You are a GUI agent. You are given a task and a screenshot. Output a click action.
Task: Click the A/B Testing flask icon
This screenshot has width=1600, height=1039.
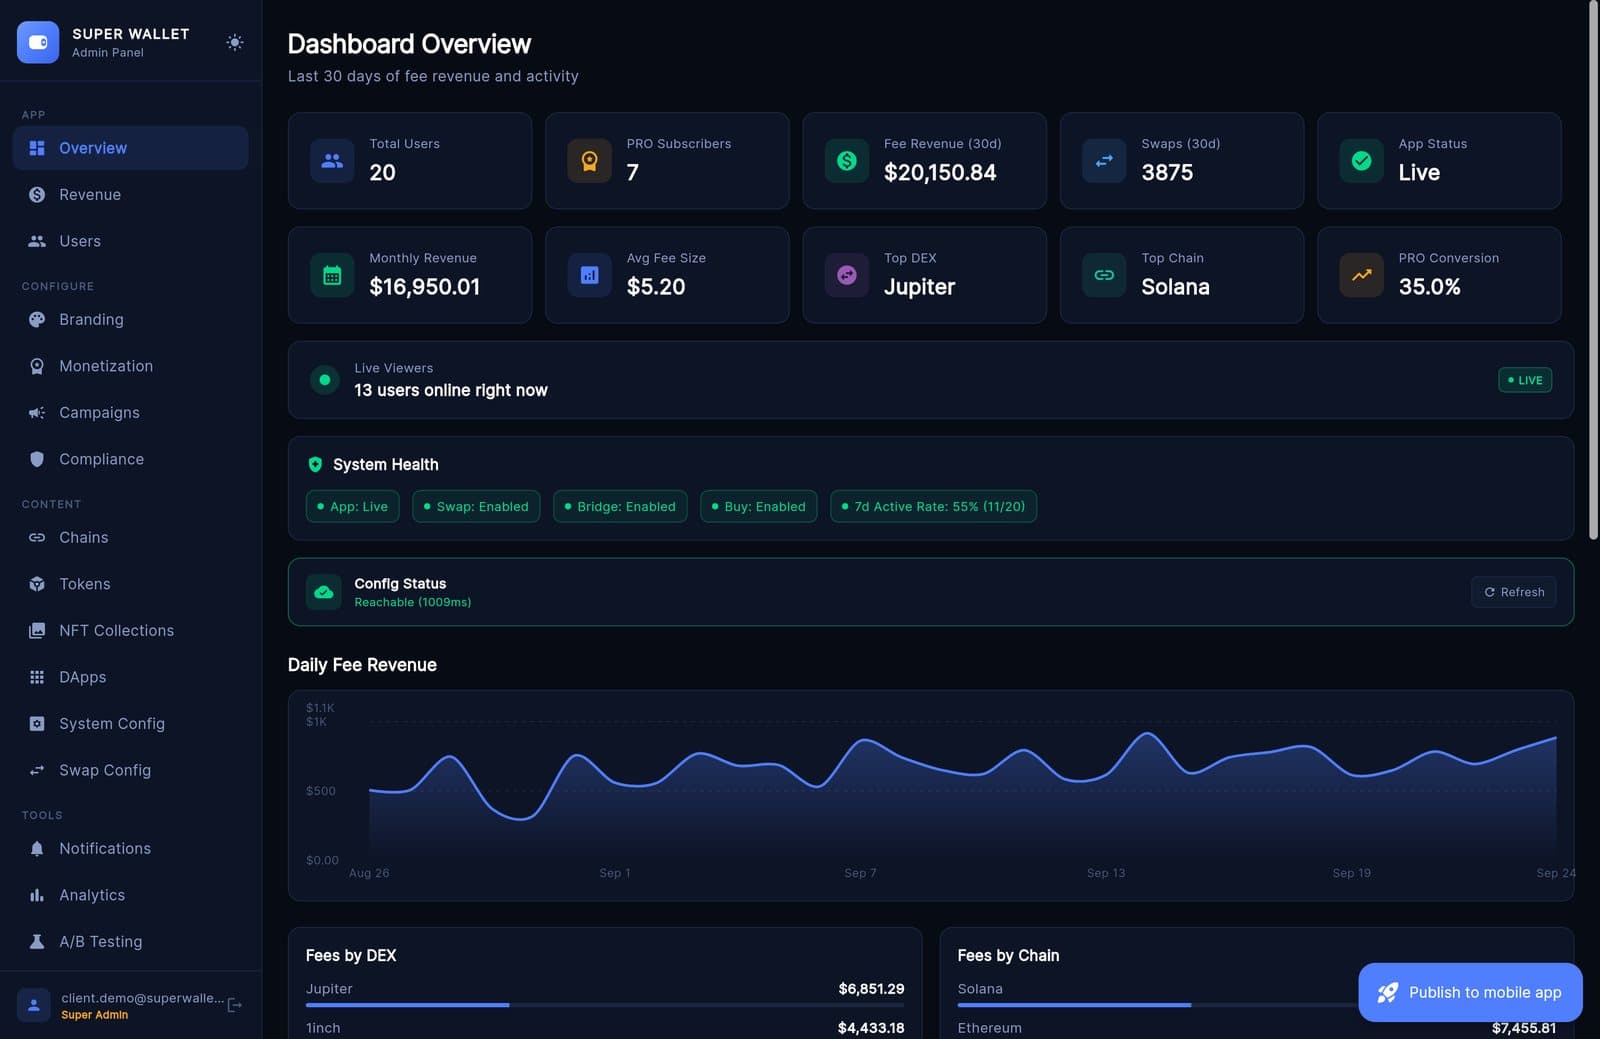37,941
